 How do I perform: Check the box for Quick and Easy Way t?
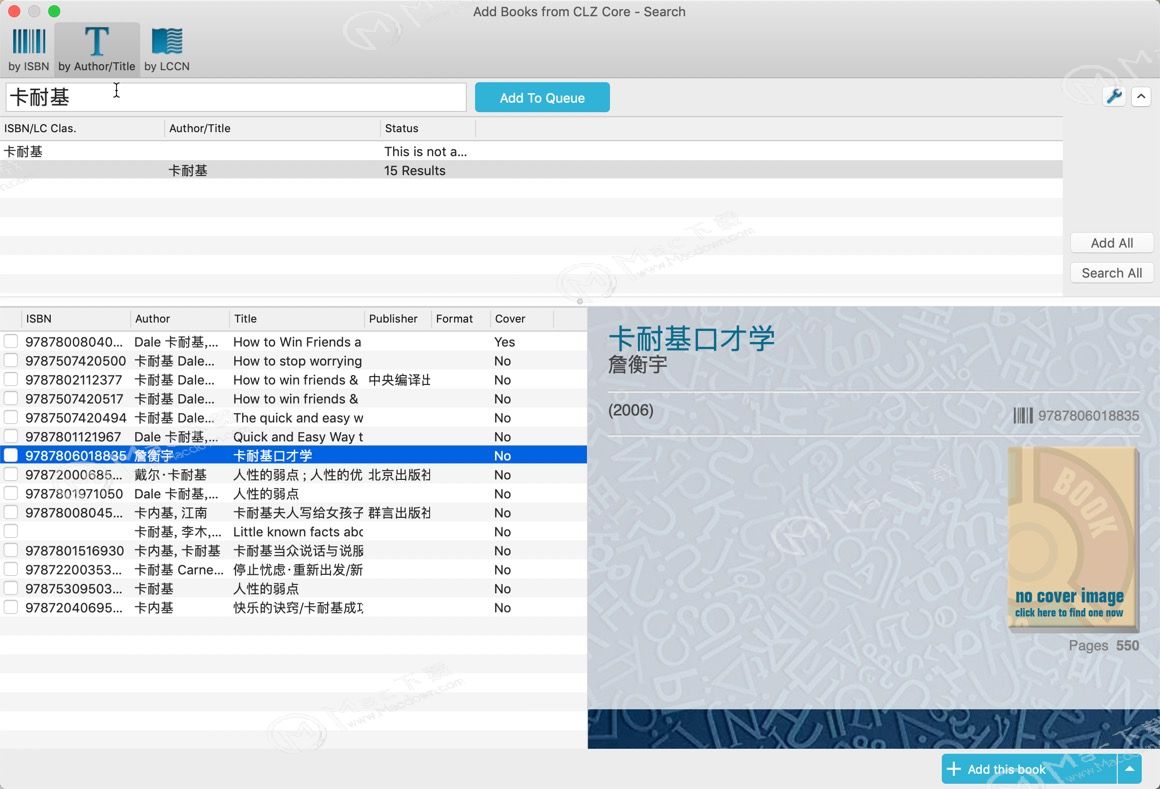pyautogui.click(x=11, y=436)
